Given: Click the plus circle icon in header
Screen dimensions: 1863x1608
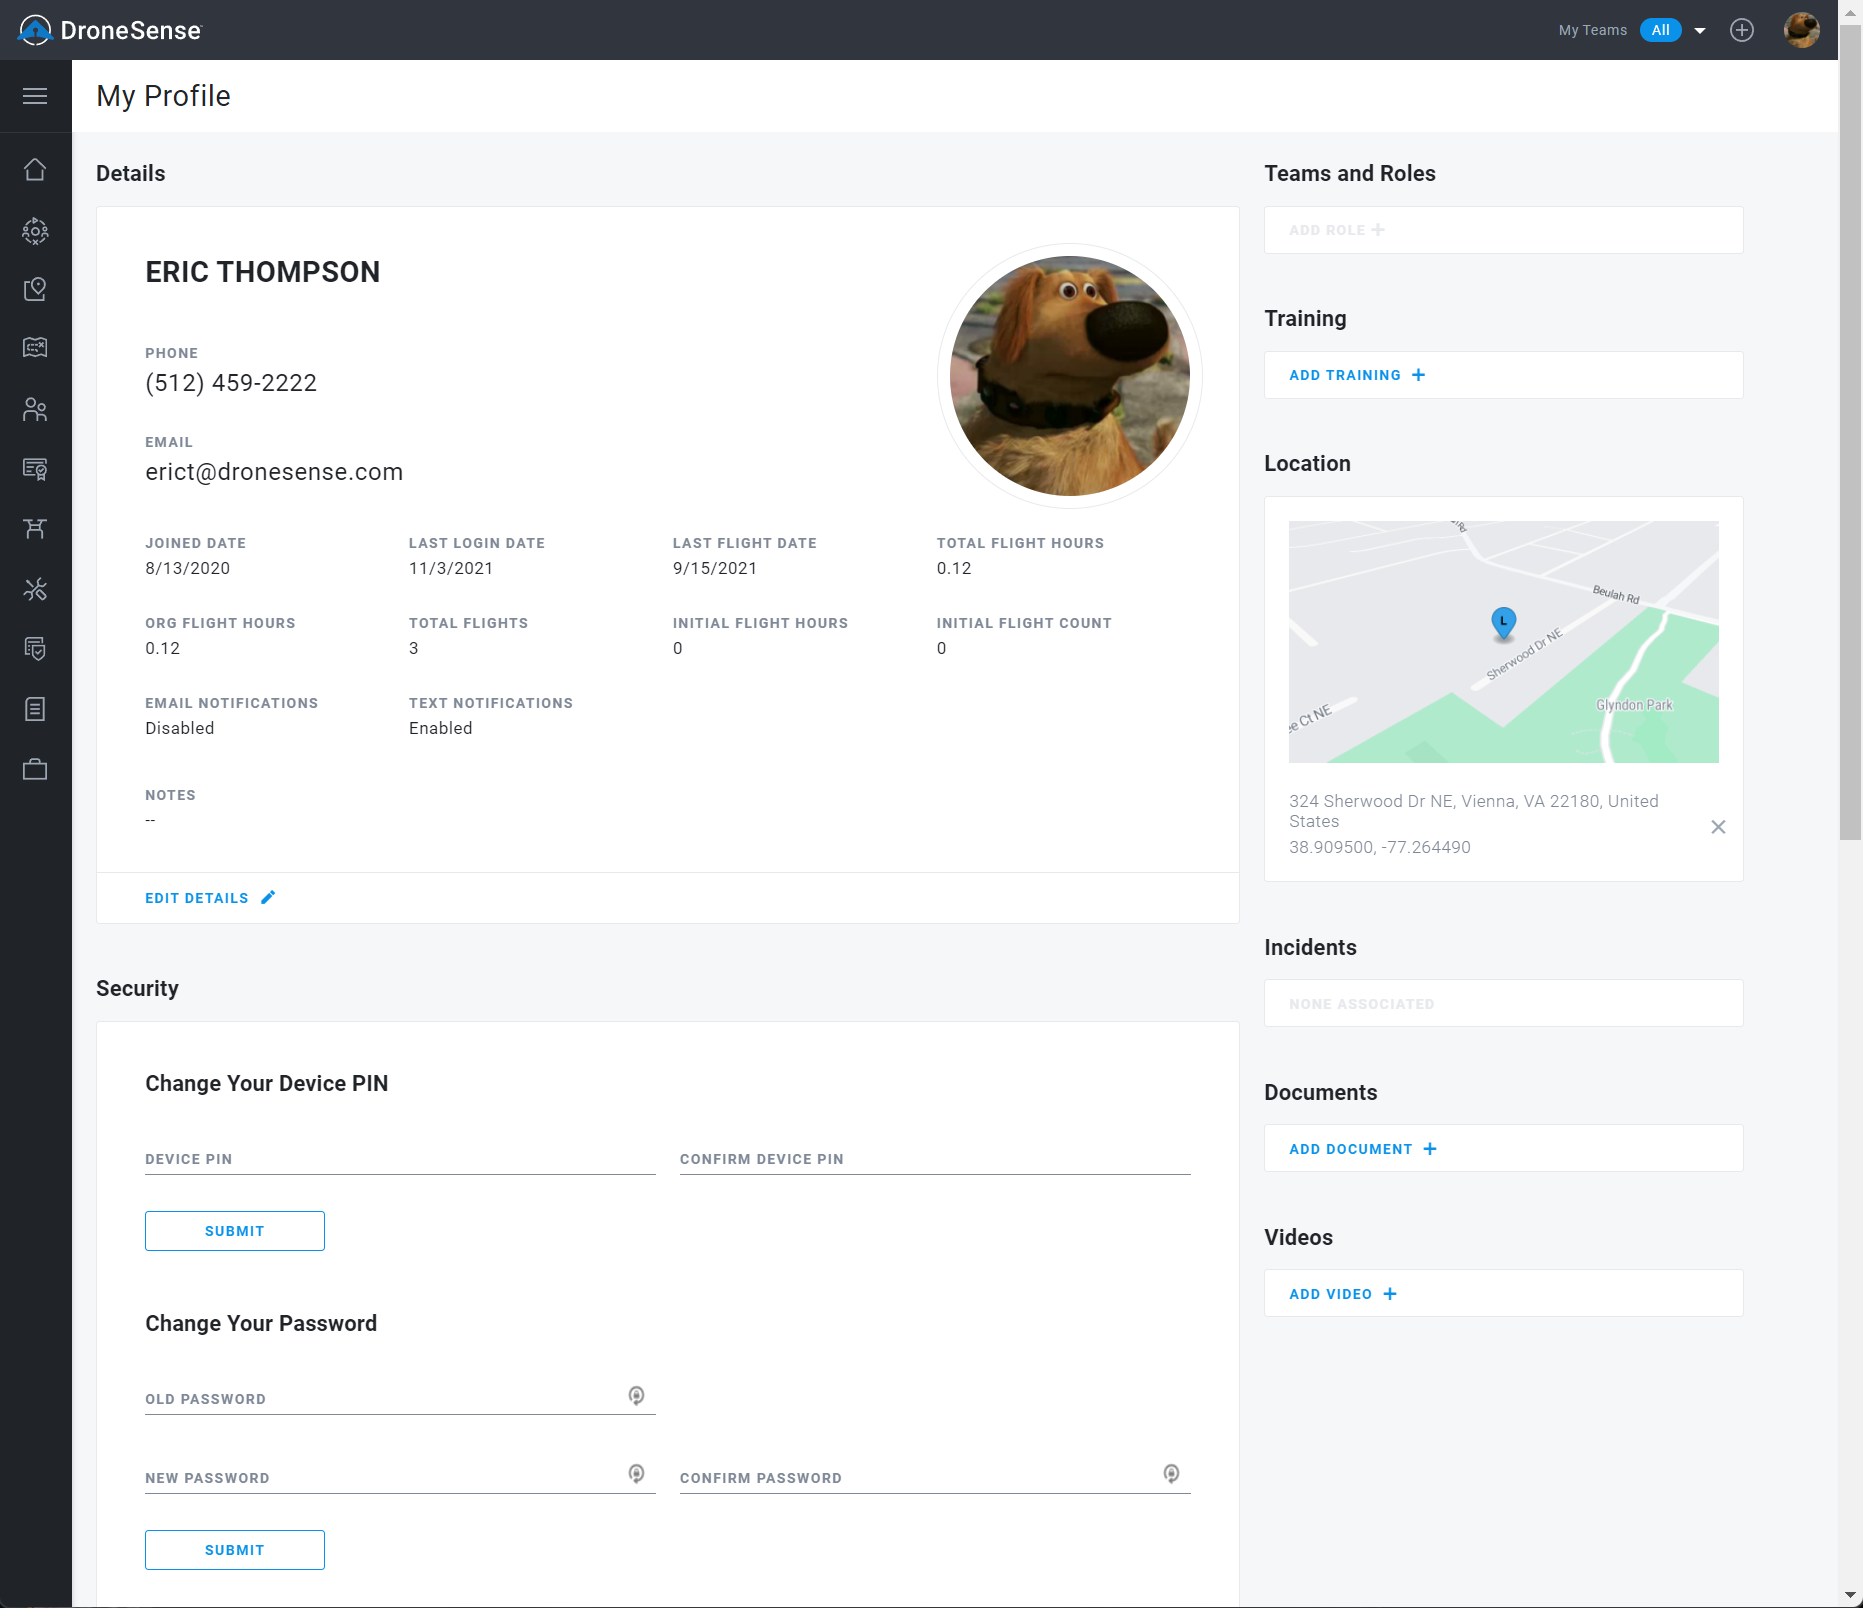Looking at the screenshot, I should [x=1742, y=30].
